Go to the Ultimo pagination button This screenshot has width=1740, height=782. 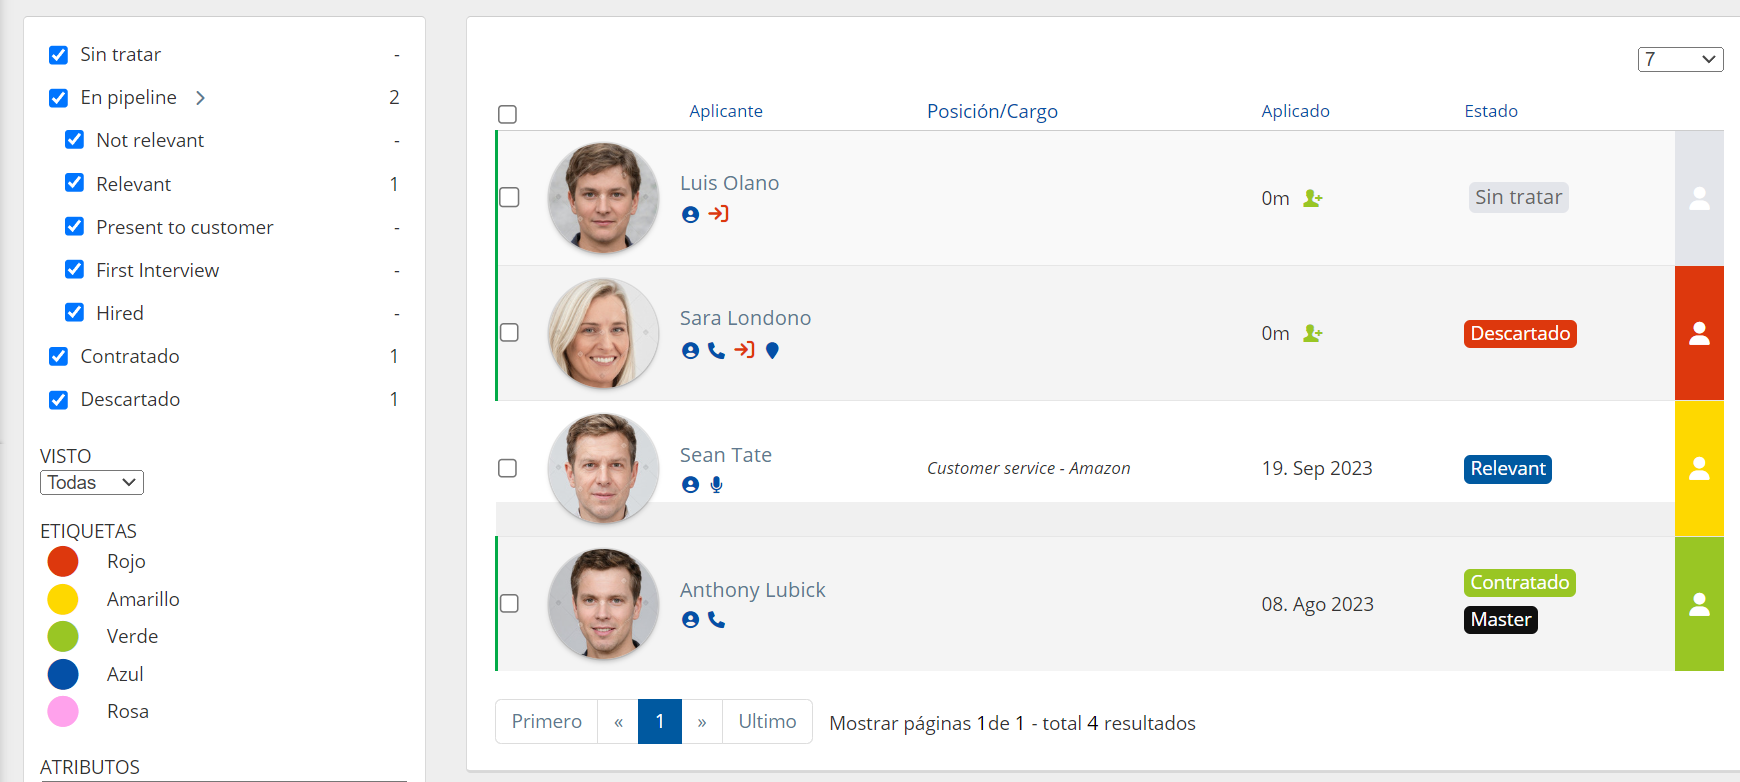coord(767,722)
